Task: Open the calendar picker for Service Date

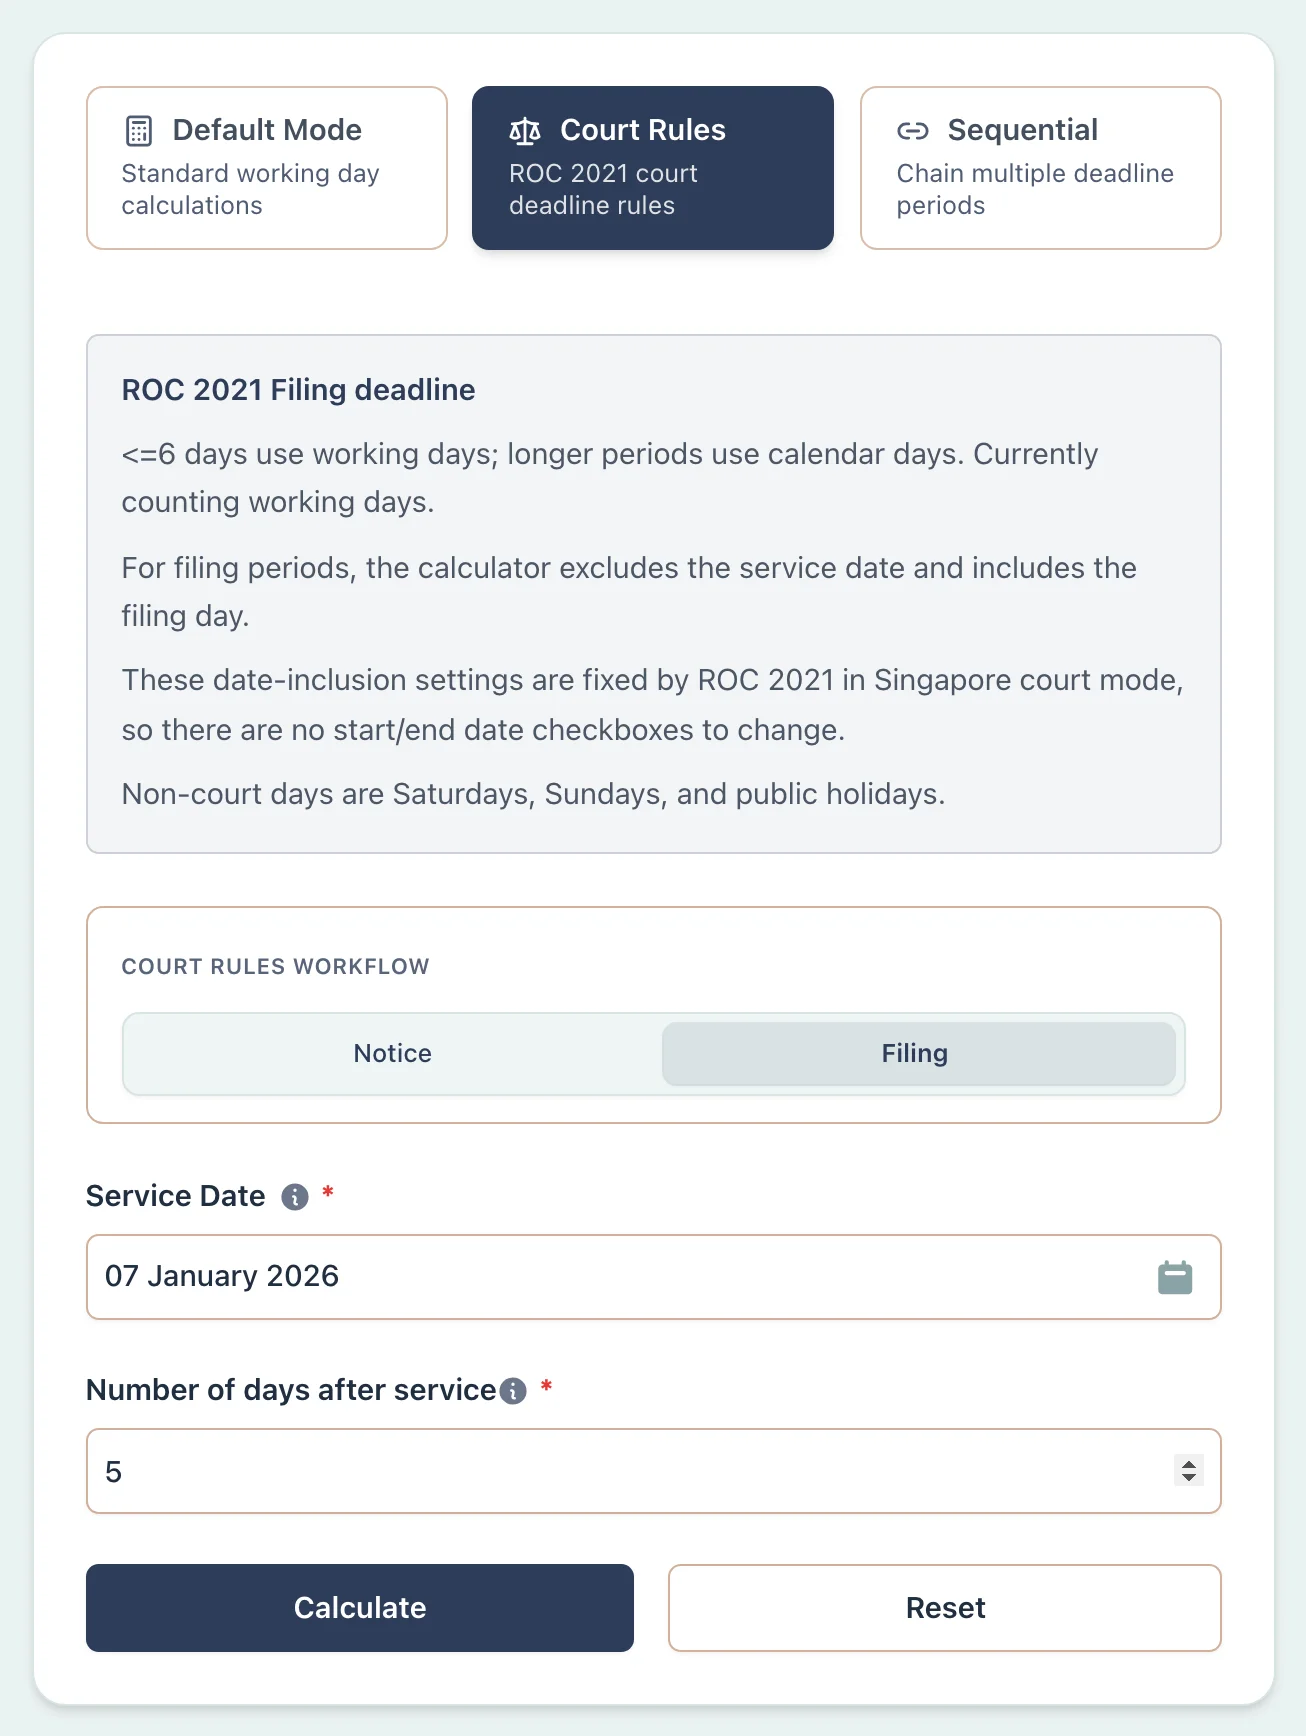Action: (x=1176, y=1276)
